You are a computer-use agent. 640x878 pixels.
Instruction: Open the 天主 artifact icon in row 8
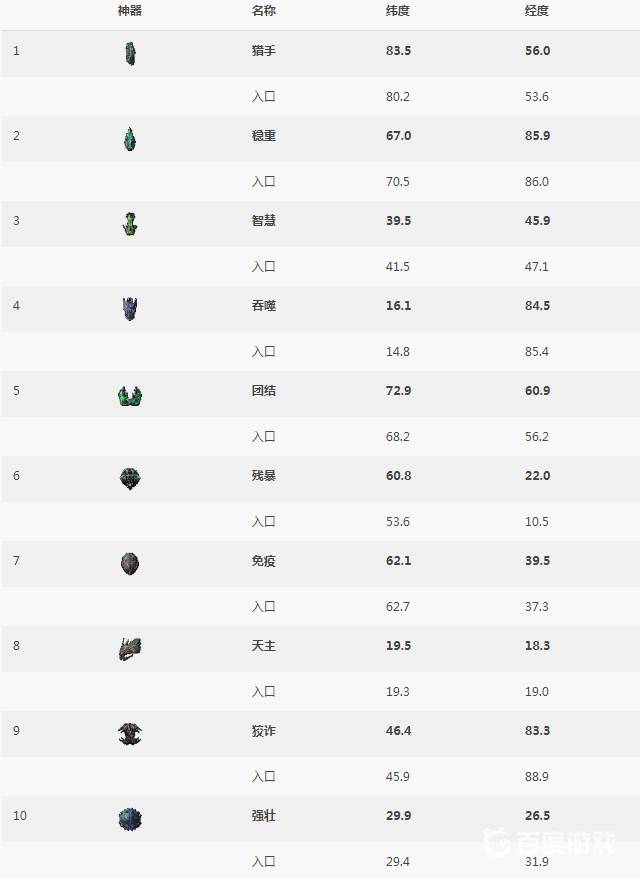pos(130,648)
